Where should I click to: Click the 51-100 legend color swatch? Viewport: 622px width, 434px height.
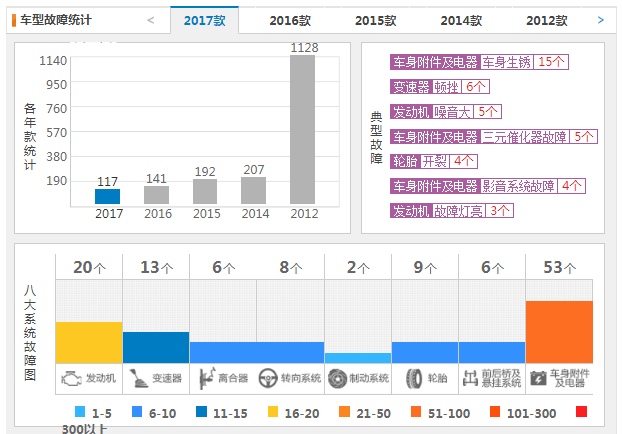416,412
